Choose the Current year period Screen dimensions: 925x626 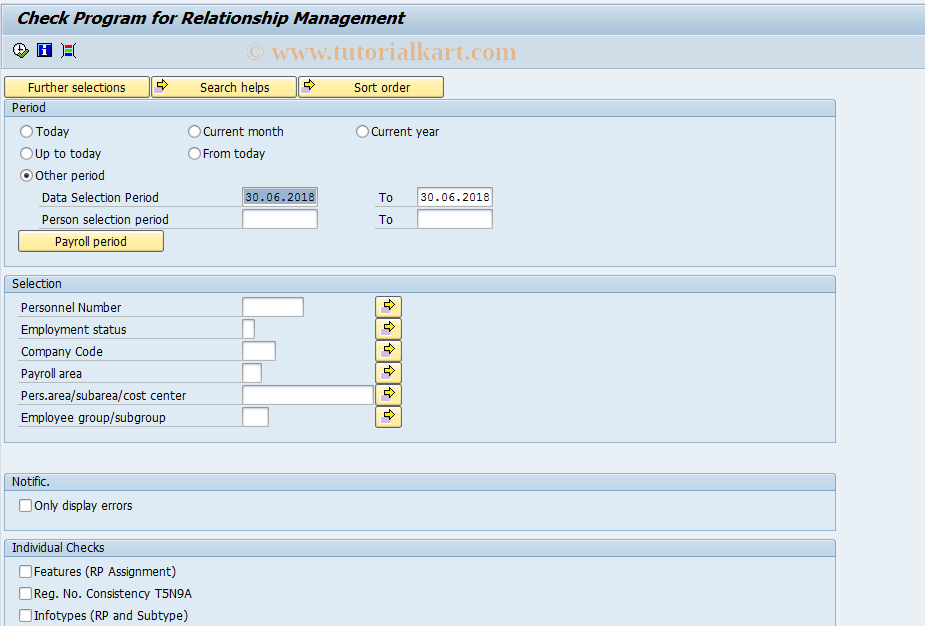pyautogui.click(x=361, y=131)
